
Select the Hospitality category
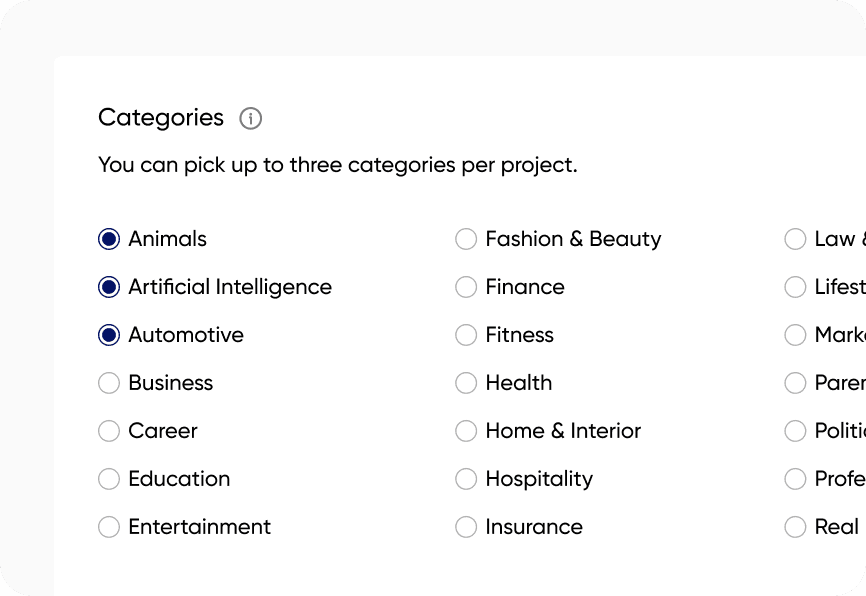[x=466, y=479]
